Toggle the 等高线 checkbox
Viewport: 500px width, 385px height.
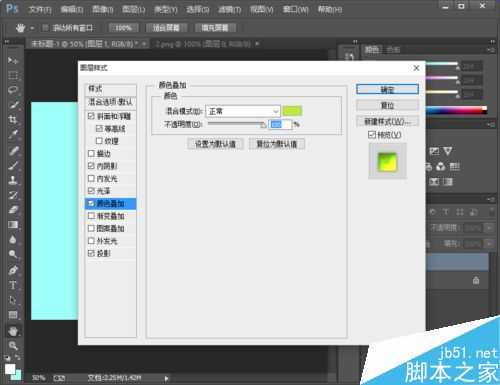pyautogui.click(x=99, y=128)
